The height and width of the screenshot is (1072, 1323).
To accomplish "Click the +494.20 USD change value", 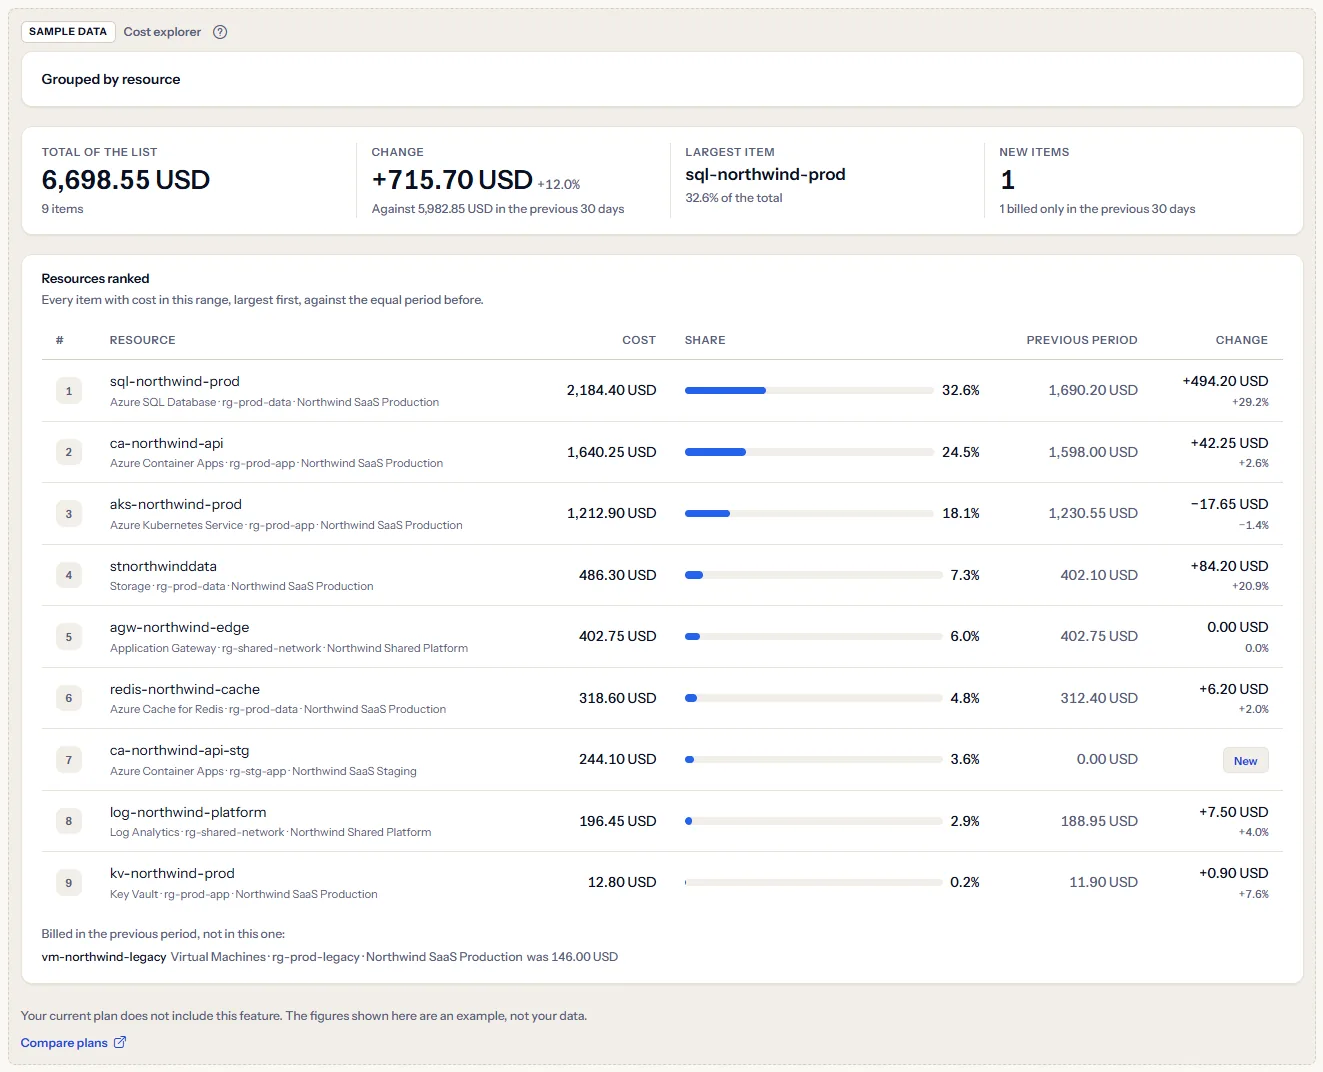I will pos(1225,381).
